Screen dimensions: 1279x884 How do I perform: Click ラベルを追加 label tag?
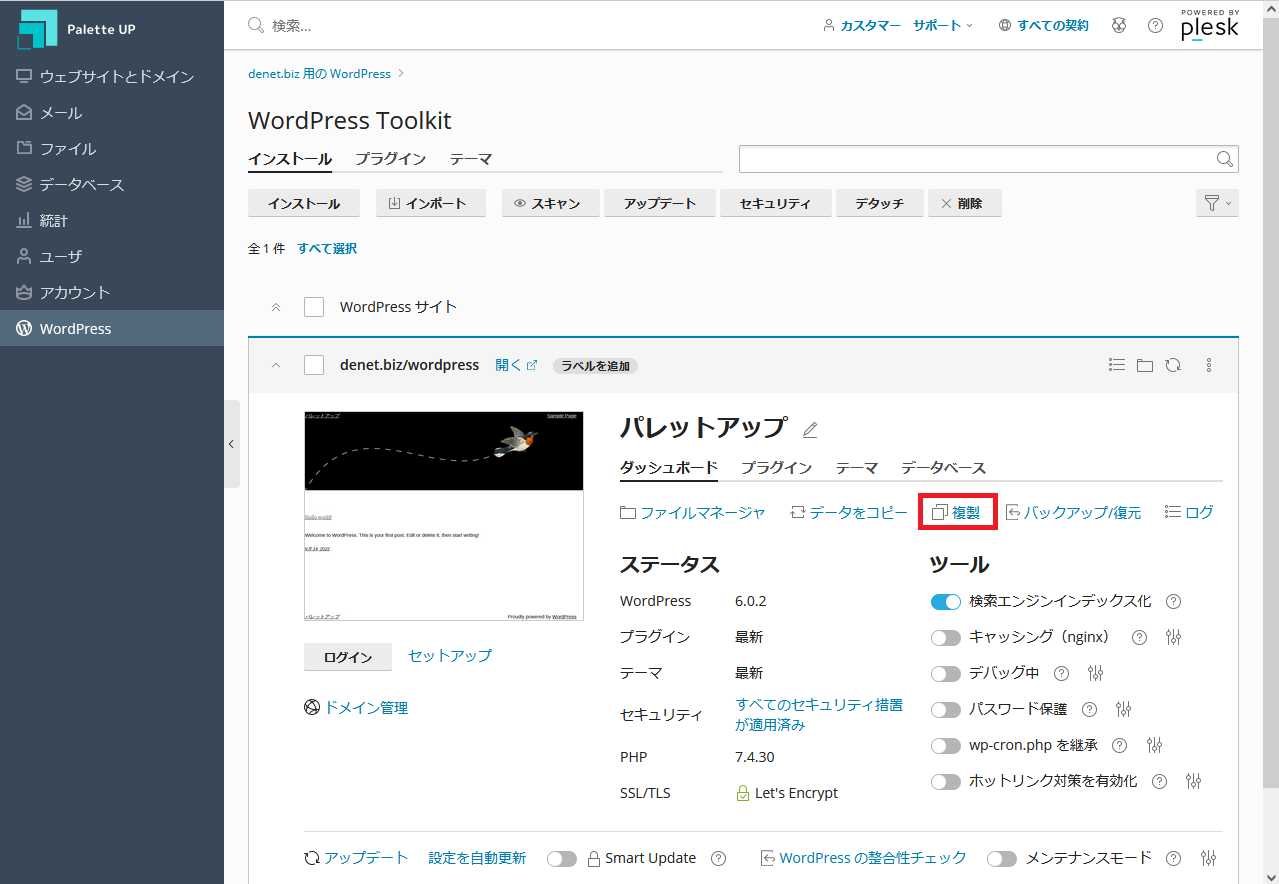pos(595,366)
